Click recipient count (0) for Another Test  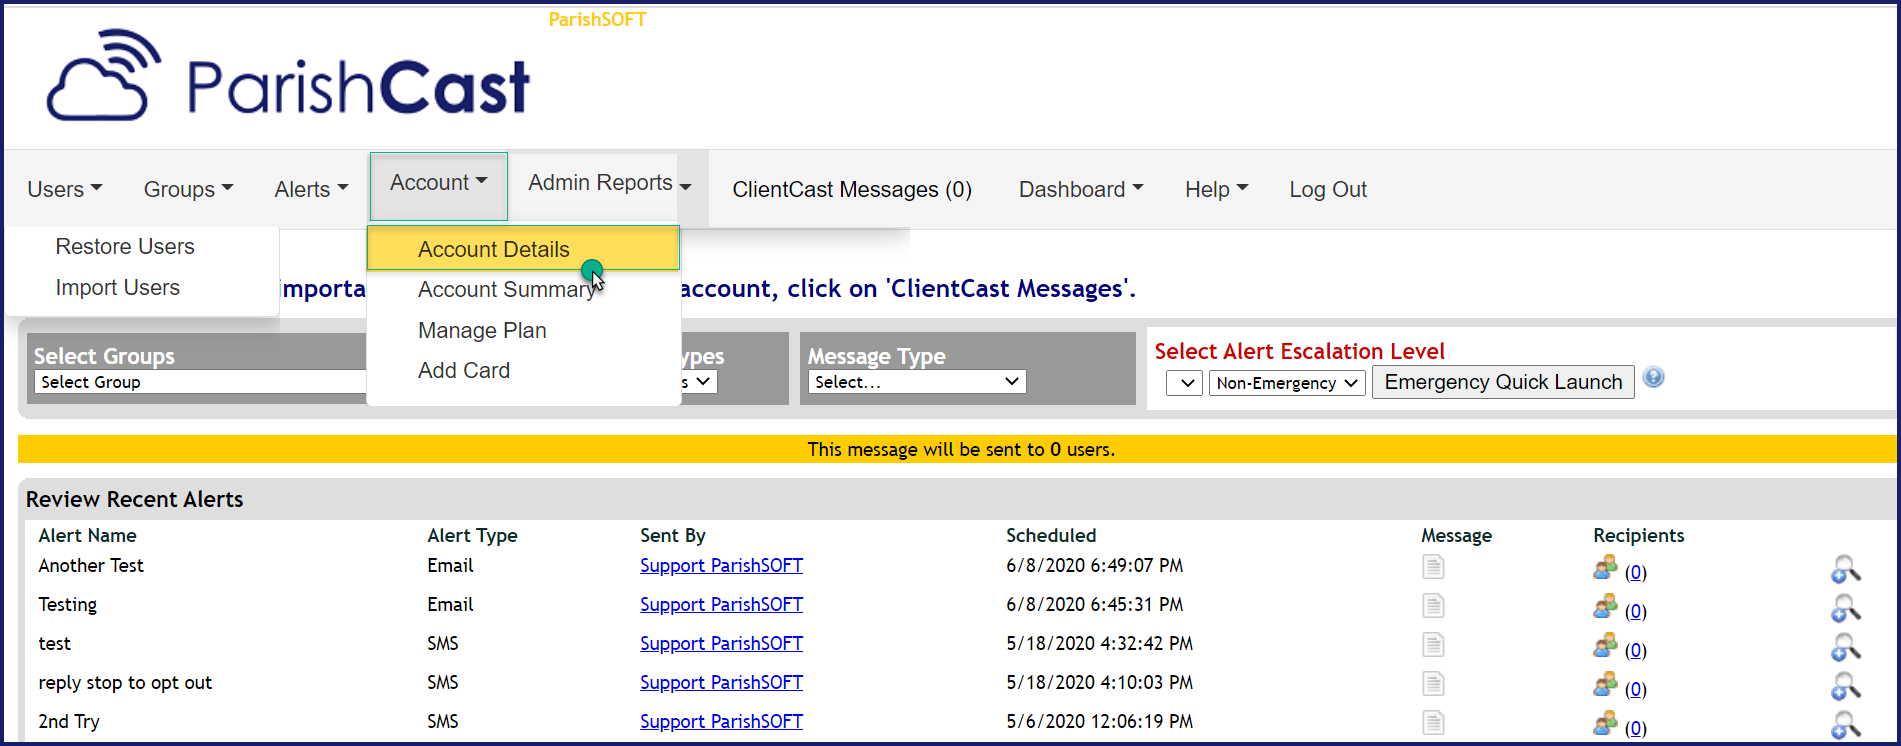tap(1635, 572)
